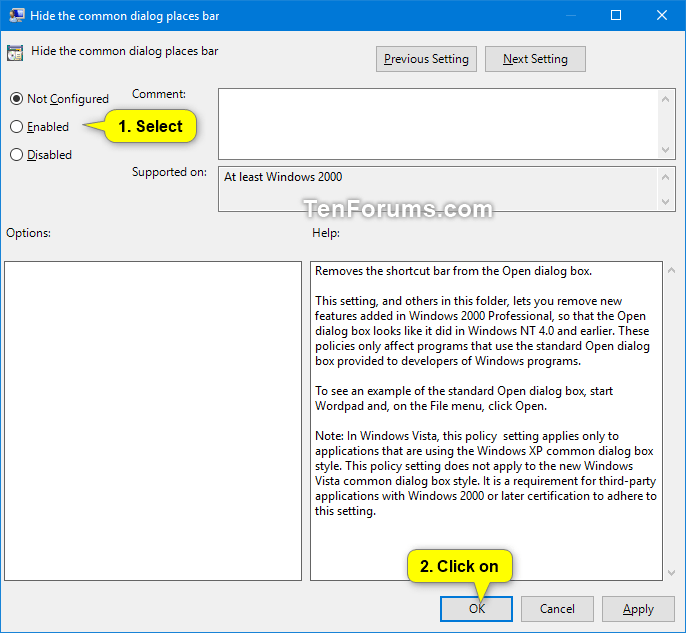Screen dimensions: 686x633
Task: Click Help pane scroll down arrow
Action: [672, 573]
